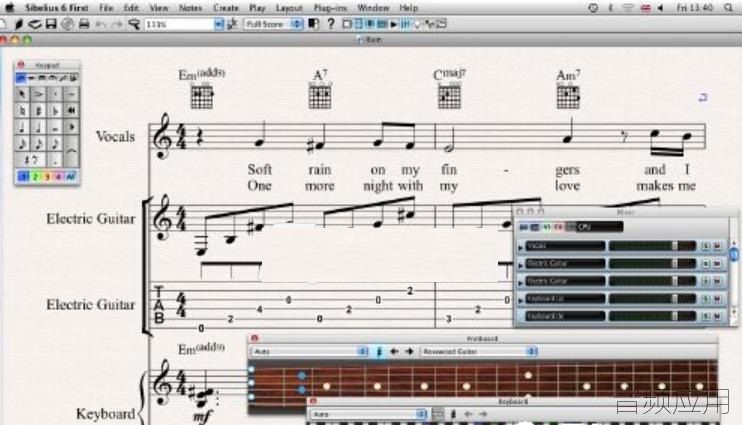Toggle All voices on Keypad
This screenshot has width=742, height=425.
pyautogui.click(x=71, y=177)
